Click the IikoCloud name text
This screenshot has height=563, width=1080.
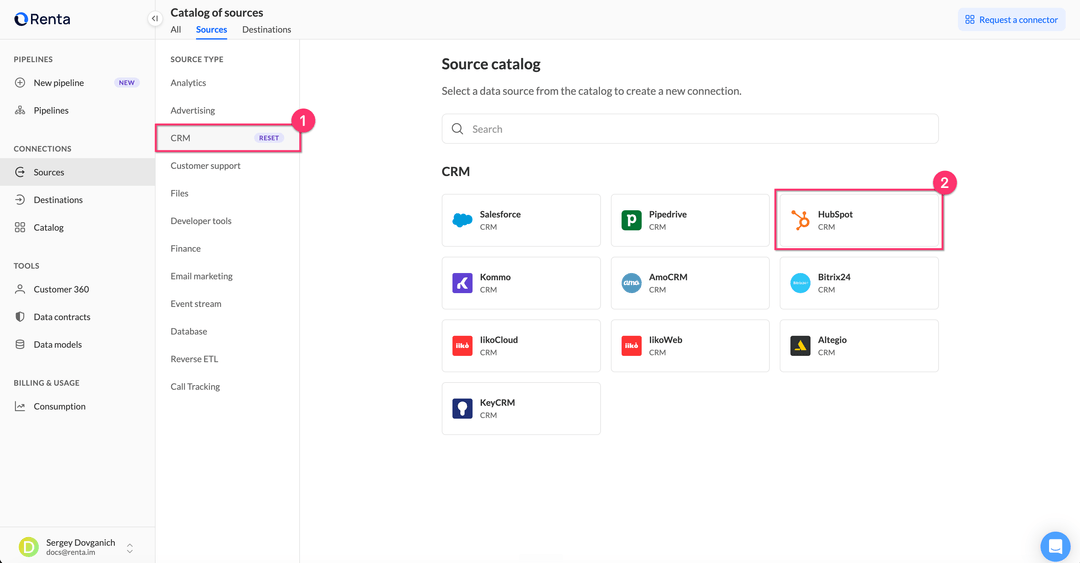click(x=499, y=340)
